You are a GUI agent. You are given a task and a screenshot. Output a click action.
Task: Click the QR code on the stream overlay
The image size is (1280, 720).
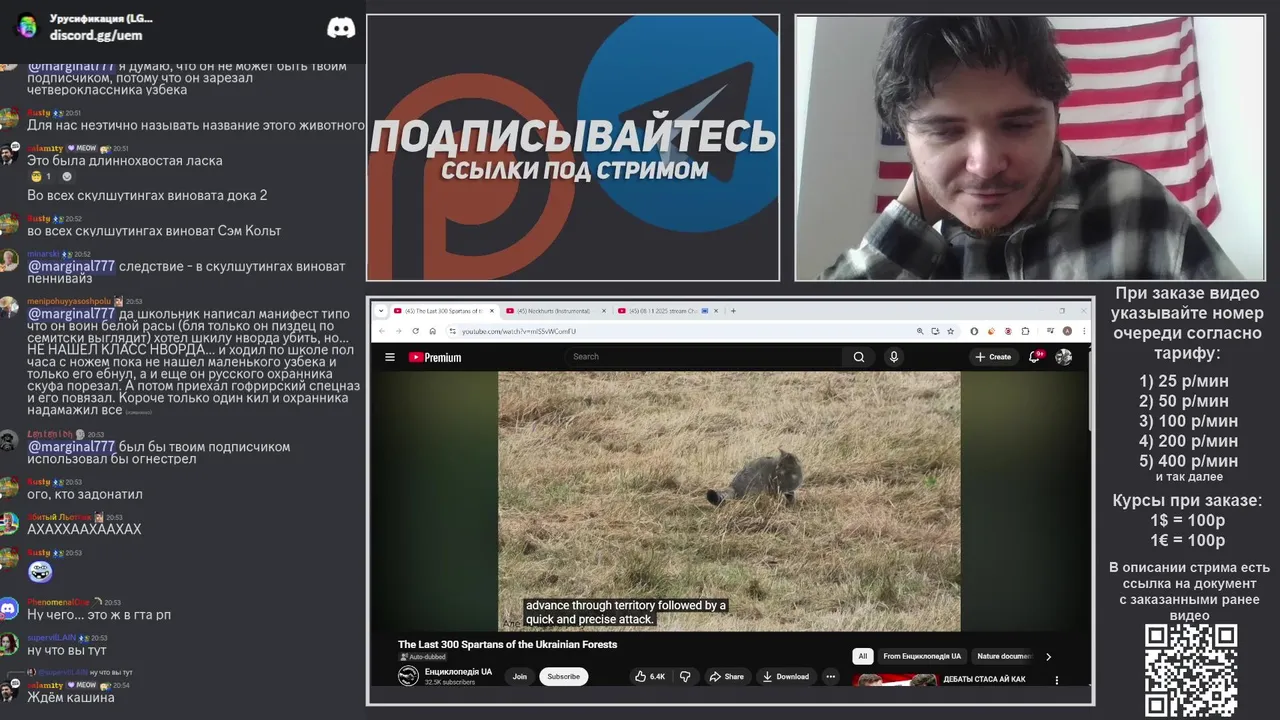pos(1191,670)
